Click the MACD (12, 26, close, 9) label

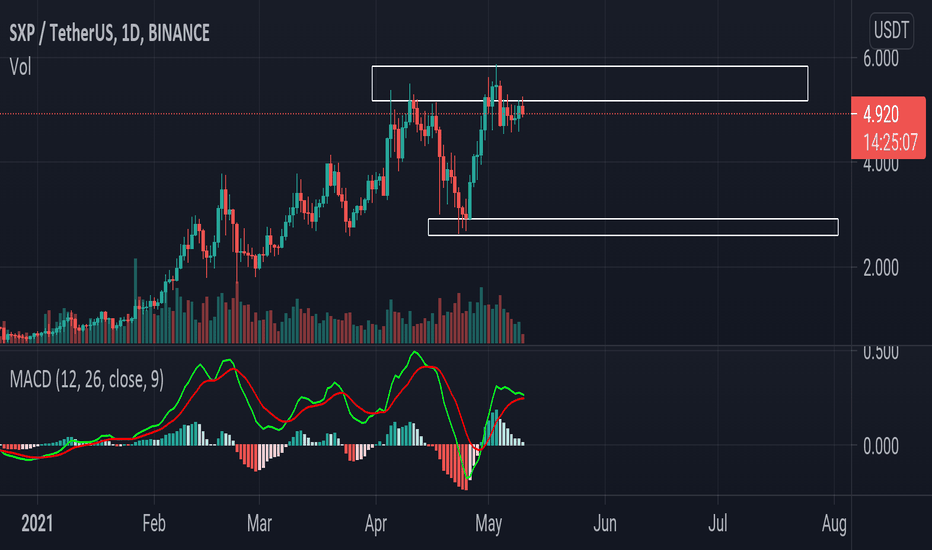tap(87, 379)
